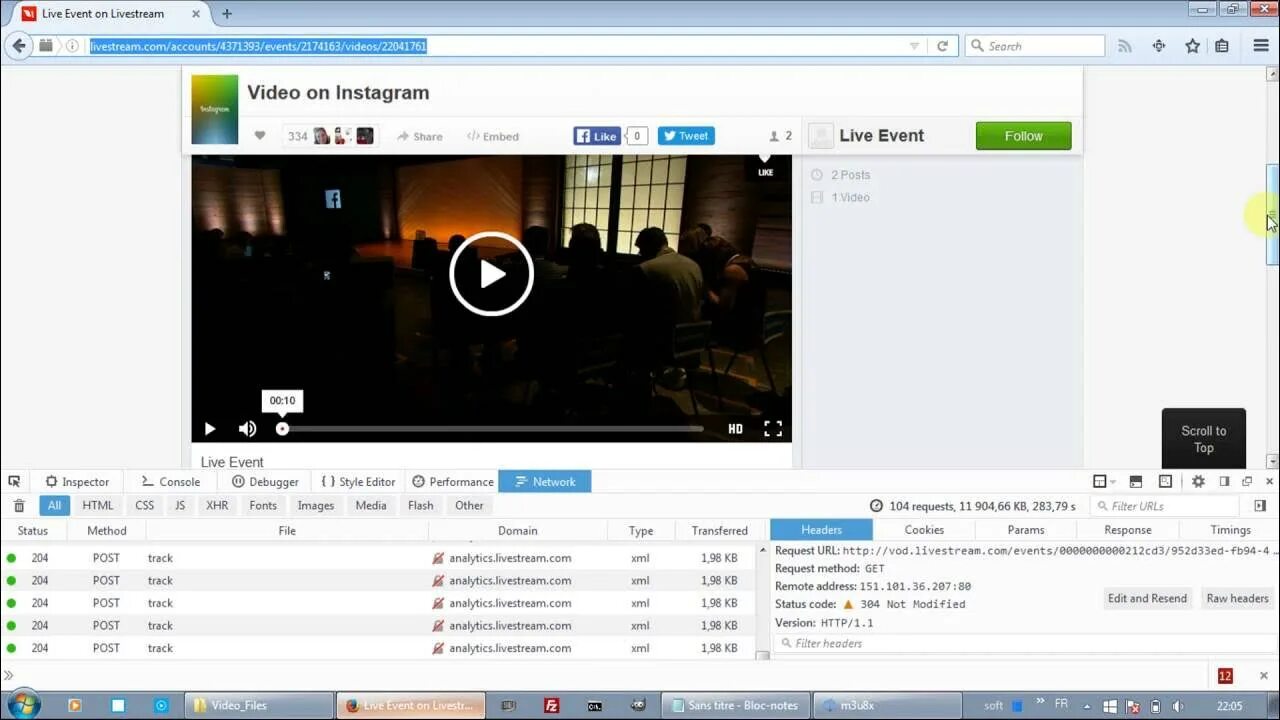The image size is (1280, 720).
Task: Toggle the split console icon in devtools
Action: [1135, 482]
